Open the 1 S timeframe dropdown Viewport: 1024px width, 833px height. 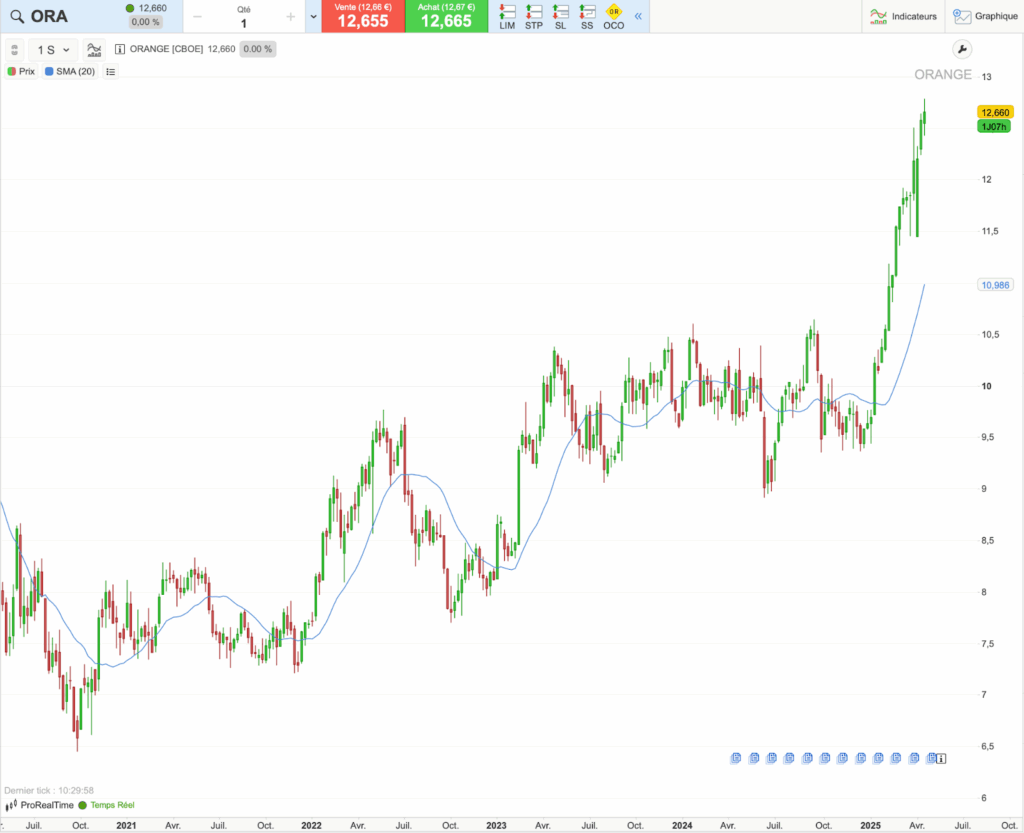(53, 50)
